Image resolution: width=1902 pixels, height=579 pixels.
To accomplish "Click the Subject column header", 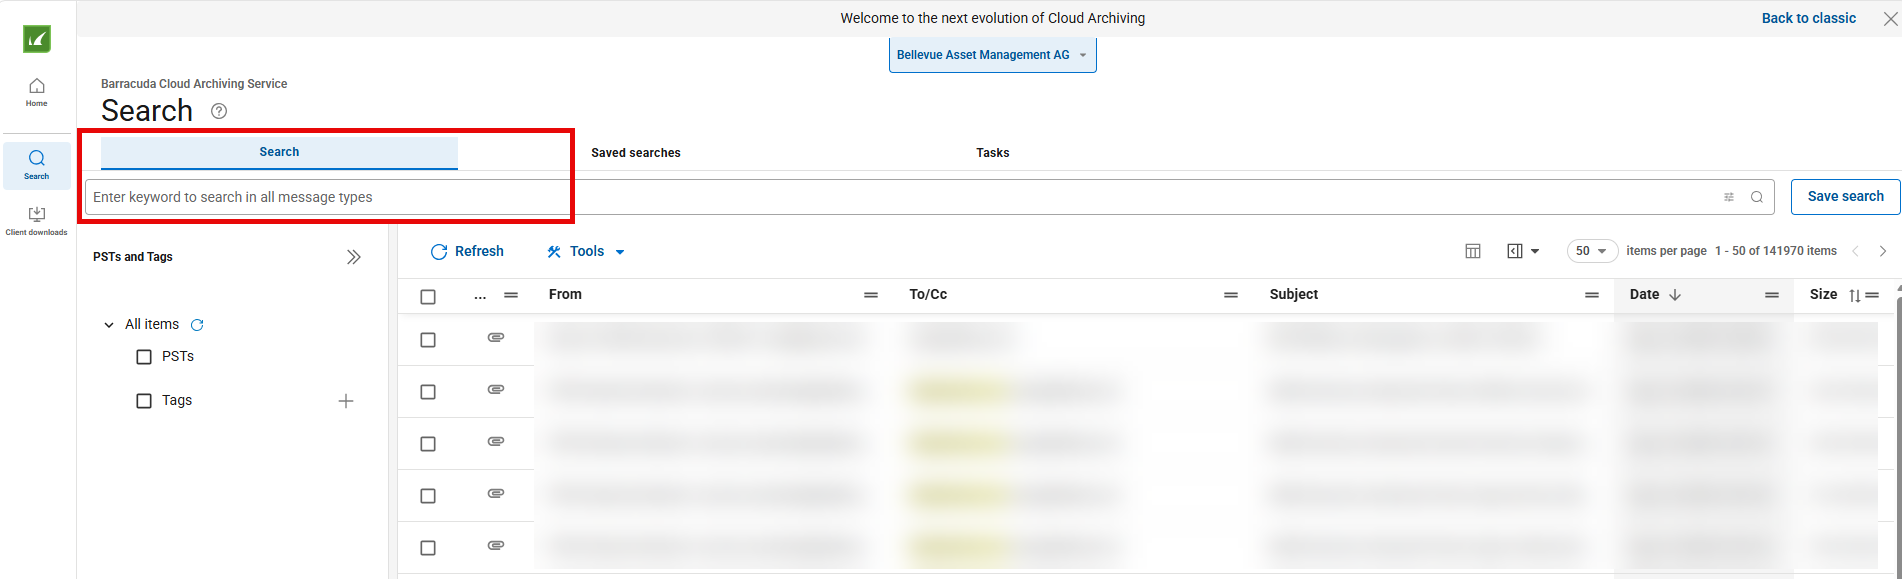I will pos(1294,294).
